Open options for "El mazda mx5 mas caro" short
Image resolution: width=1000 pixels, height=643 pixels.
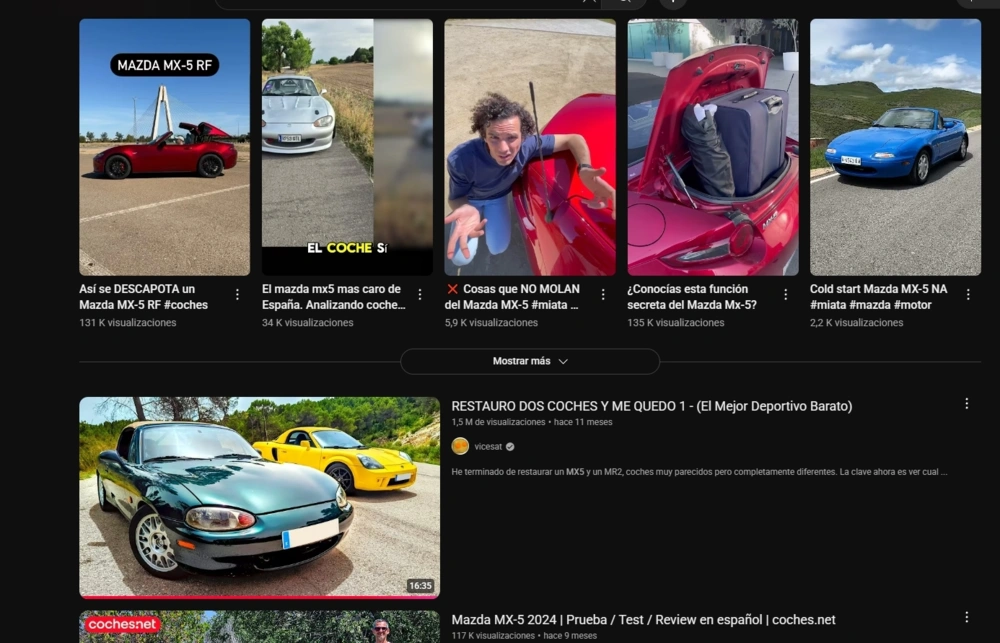[420, 295]
